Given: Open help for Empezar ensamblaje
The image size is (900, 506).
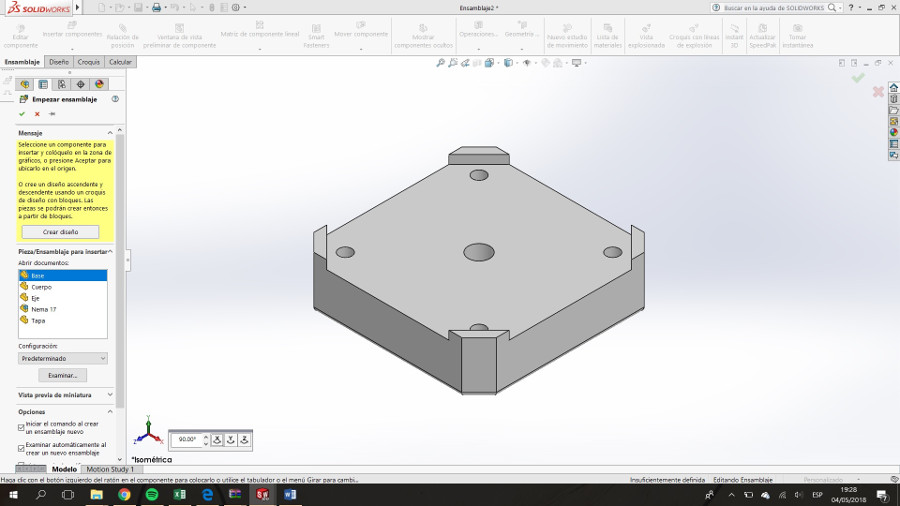Looking at the screenshot, I should tap(115, 99).
